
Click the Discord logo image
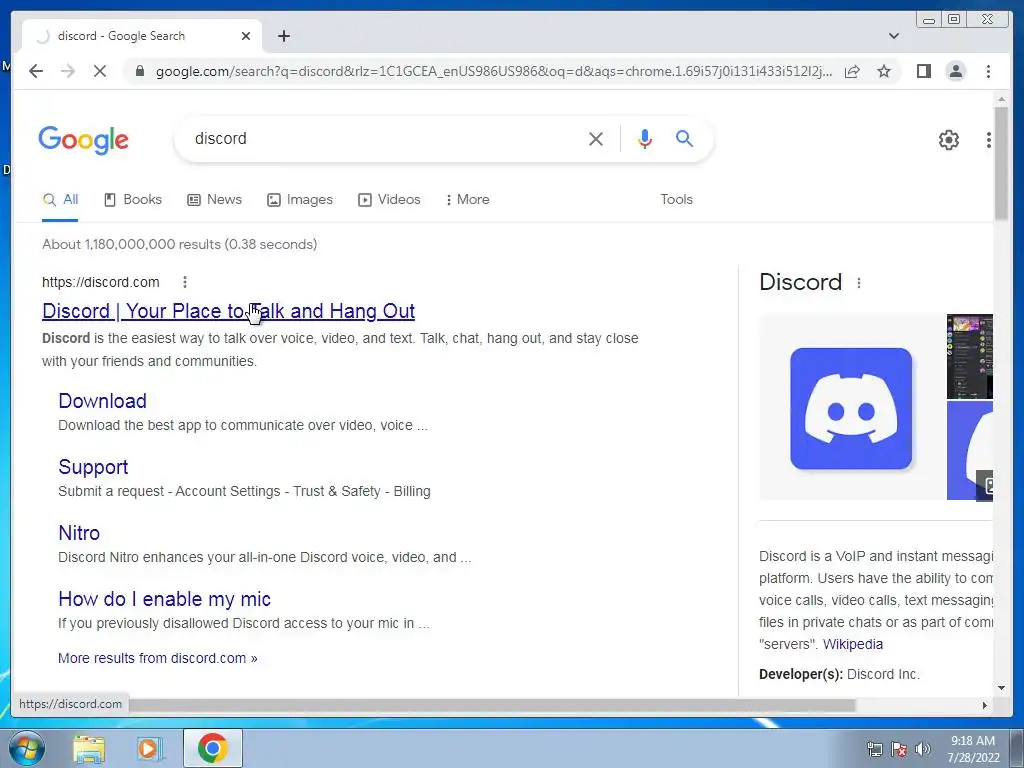coord(850,408)
